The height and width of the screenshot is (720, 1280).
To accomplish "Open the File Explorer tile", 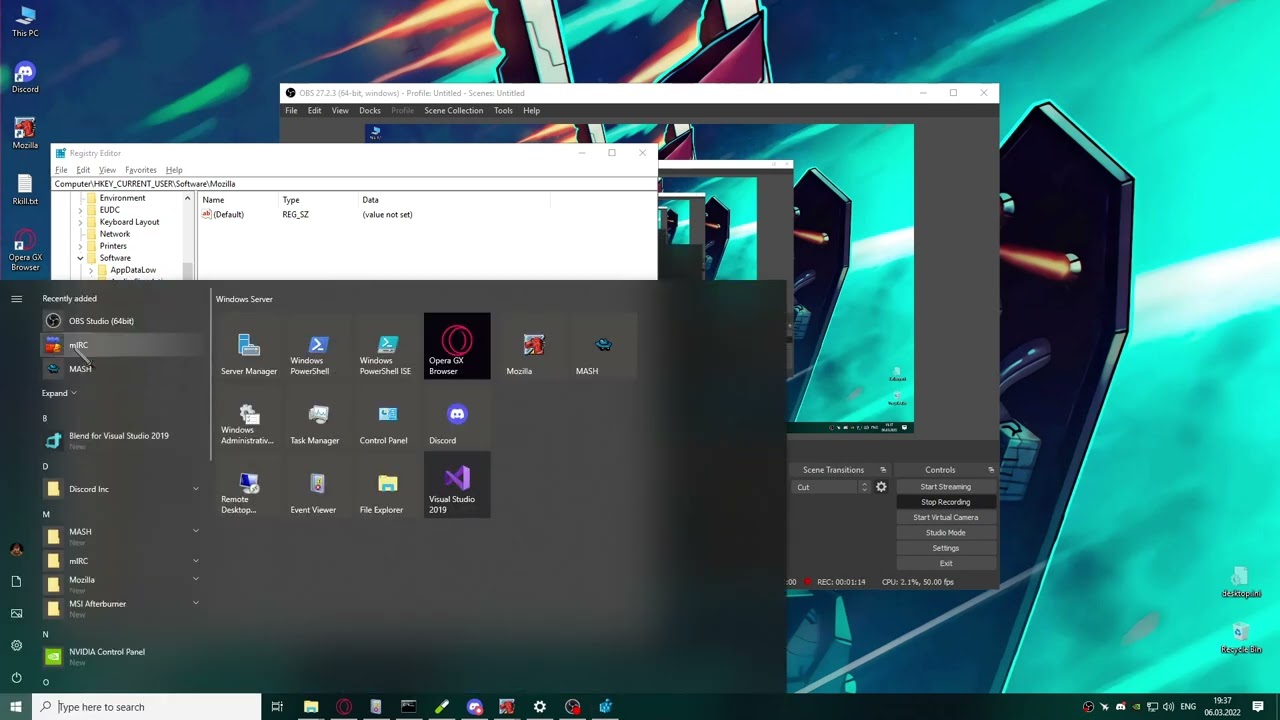I will [388, 485].
